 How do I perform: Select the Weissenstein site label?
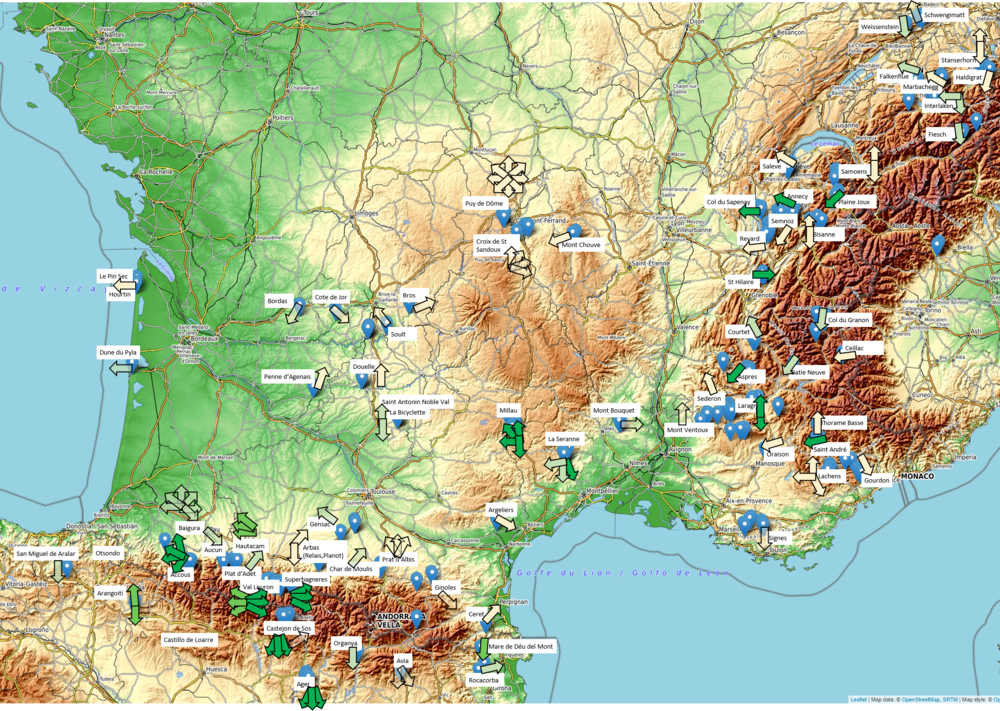(879, 27)
